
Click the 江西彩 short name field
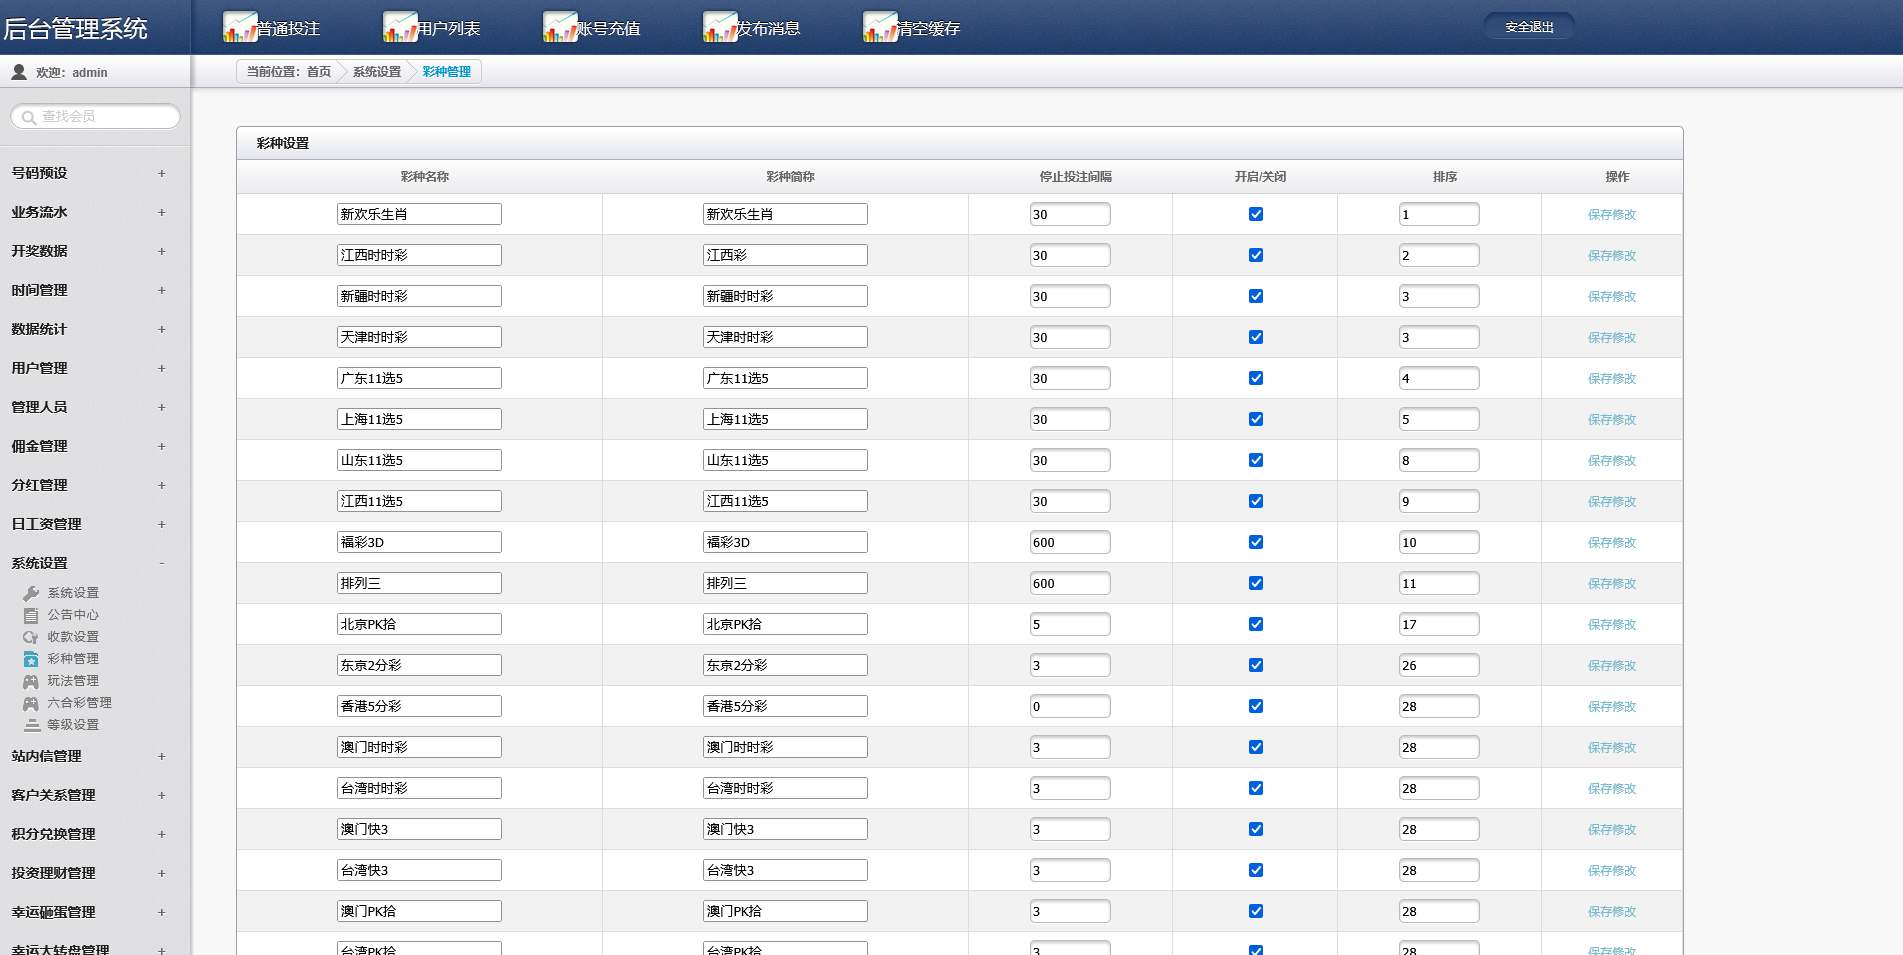[785, 255]
